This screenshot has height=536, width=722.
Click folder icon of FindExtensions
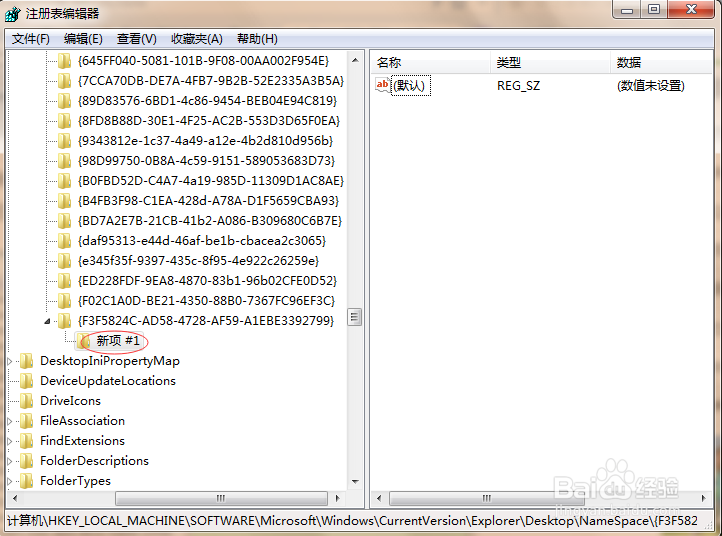[27, 441]
